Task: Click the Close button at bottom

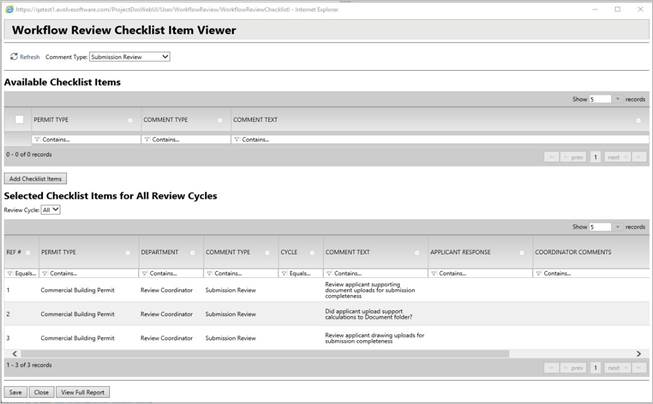Action: [40, 393]
